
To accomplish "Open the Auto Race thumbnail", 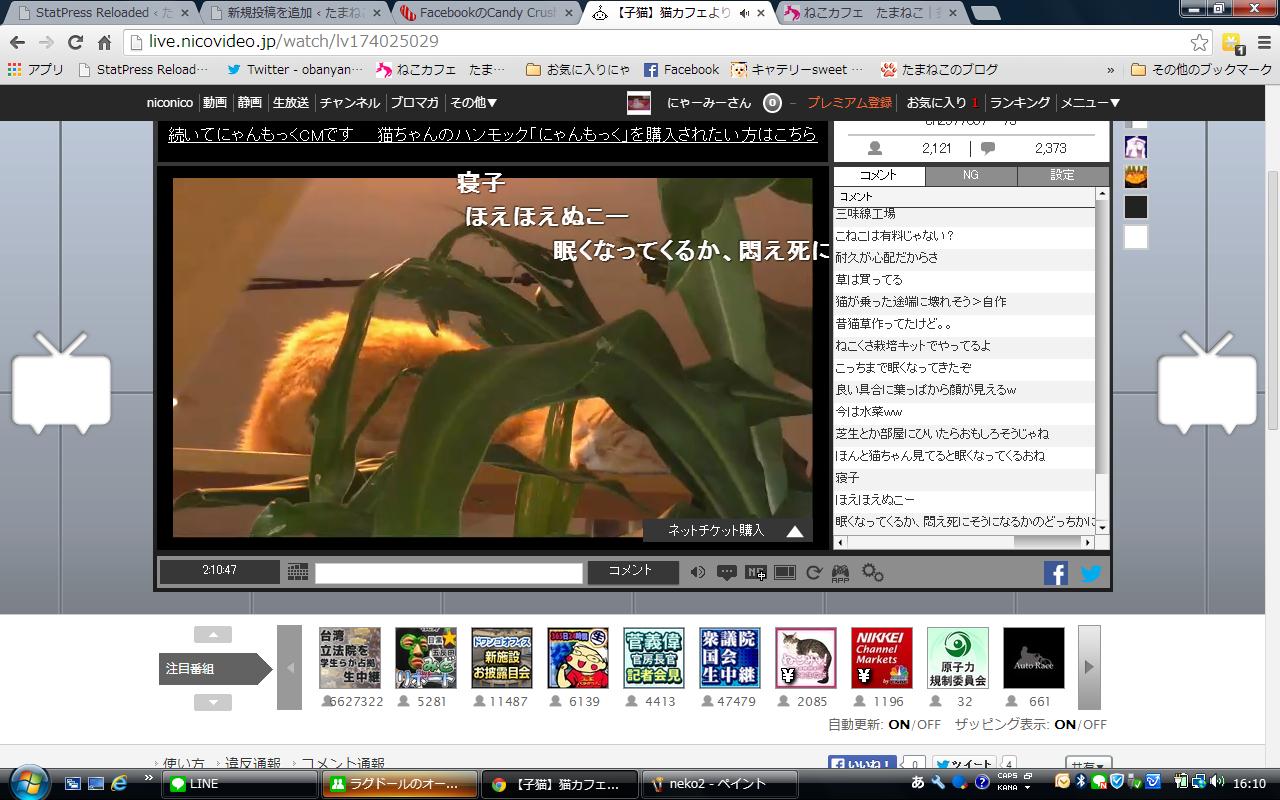I will [x=1034, y=658].
